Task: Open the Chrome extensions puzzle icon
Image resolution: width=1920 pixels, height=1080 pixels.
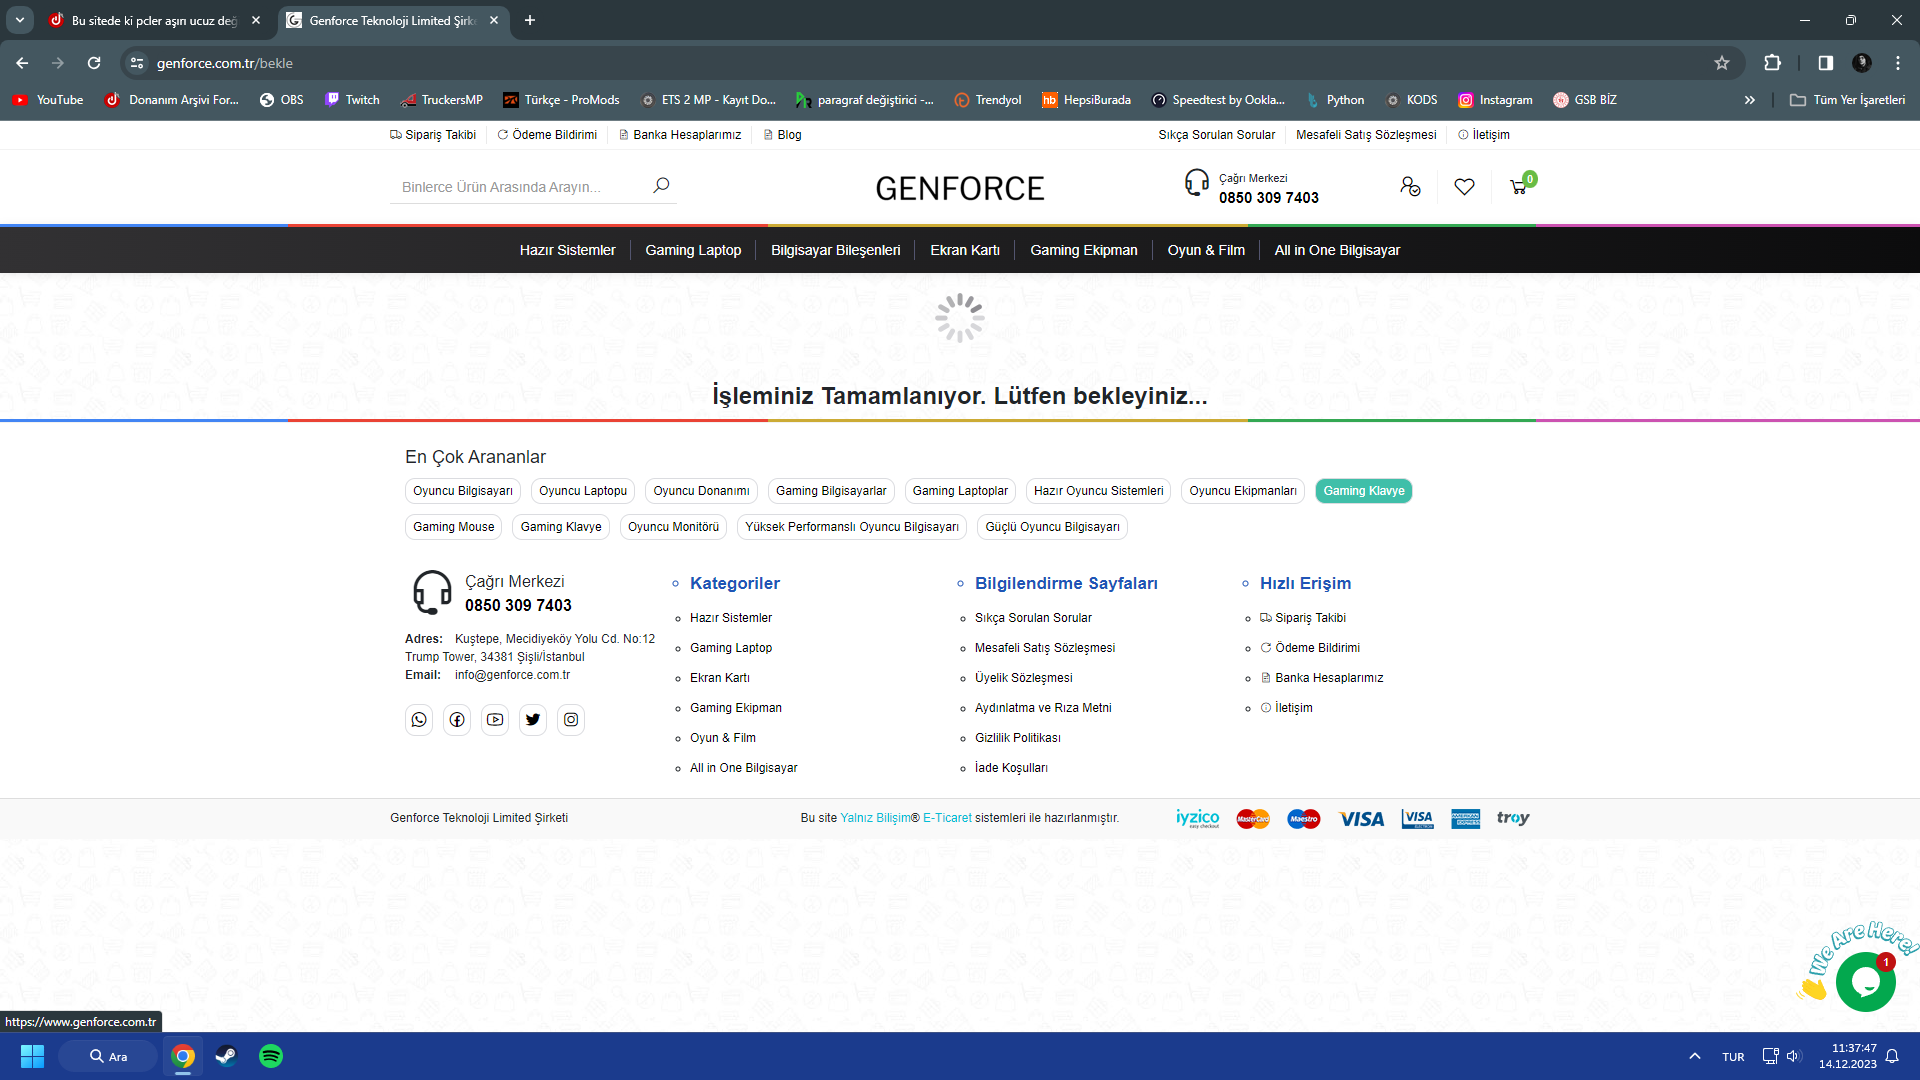Action: click(1772, 63)
